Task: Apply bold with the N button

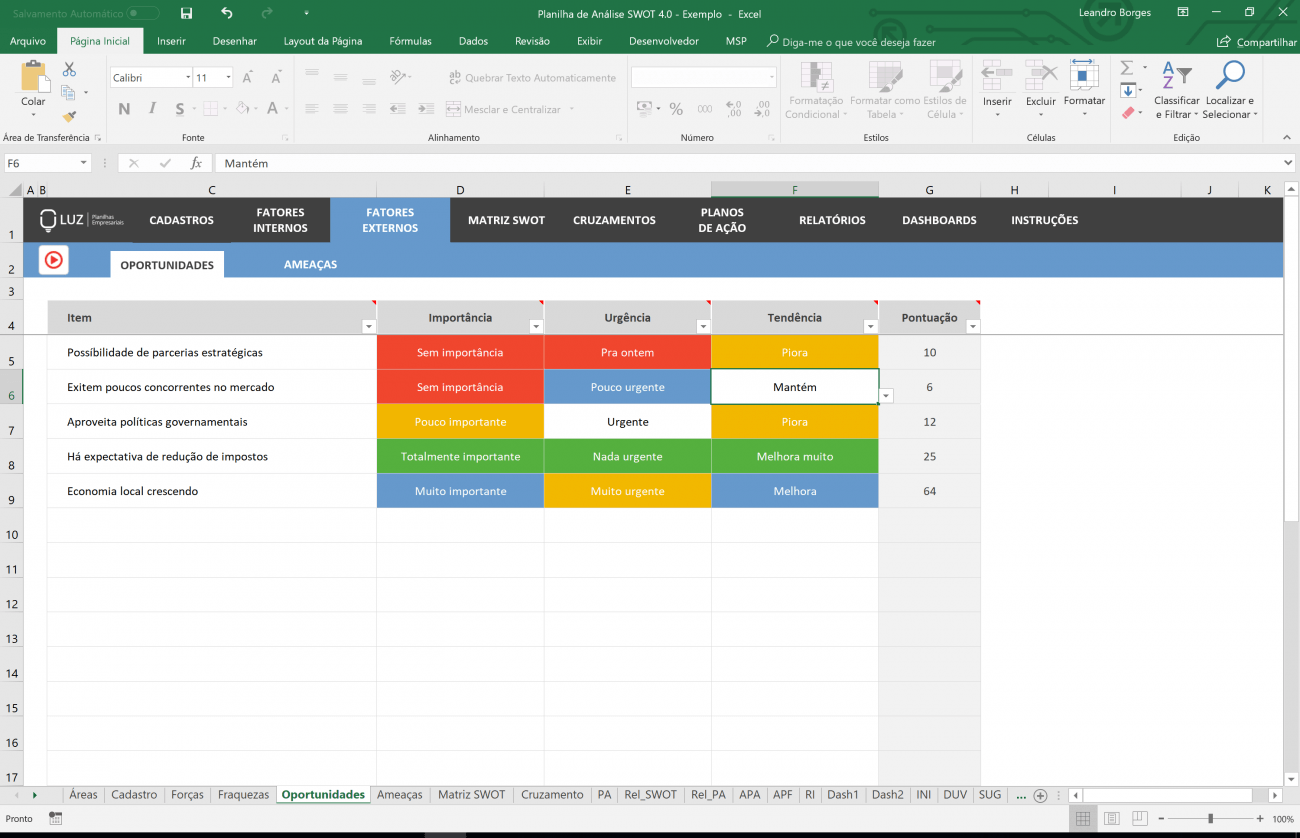Action: click(x=124, y=109)
